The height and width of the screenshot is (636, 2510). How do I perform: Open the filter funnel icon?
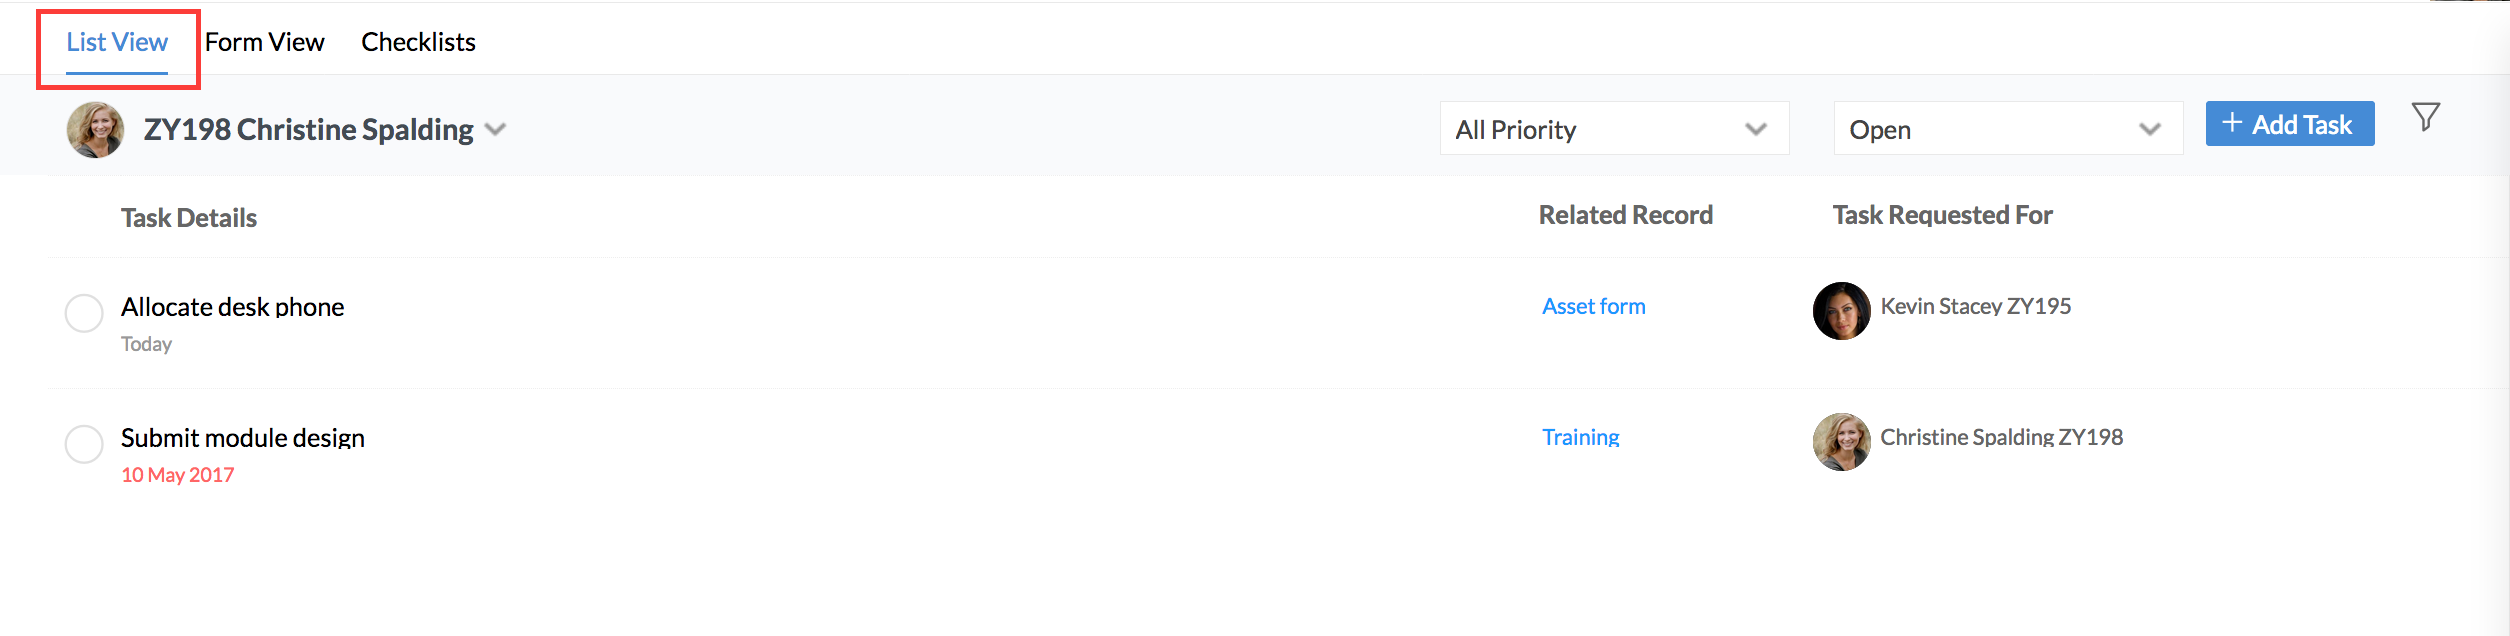[x=2425, y=117]
